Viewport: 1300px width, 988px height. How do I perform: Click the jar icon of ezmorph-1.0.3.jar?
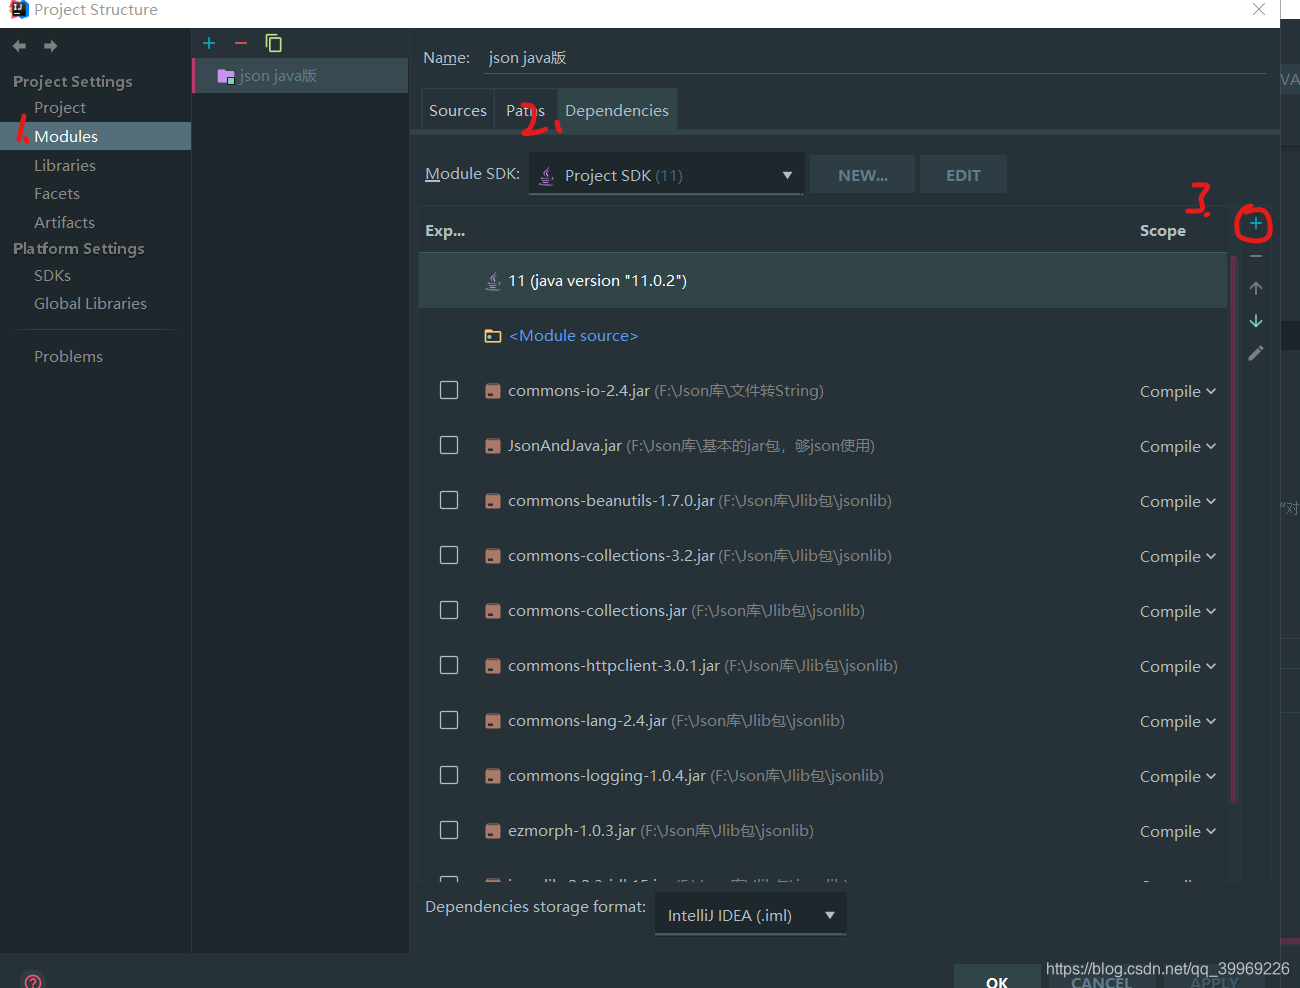pos(492,831)
